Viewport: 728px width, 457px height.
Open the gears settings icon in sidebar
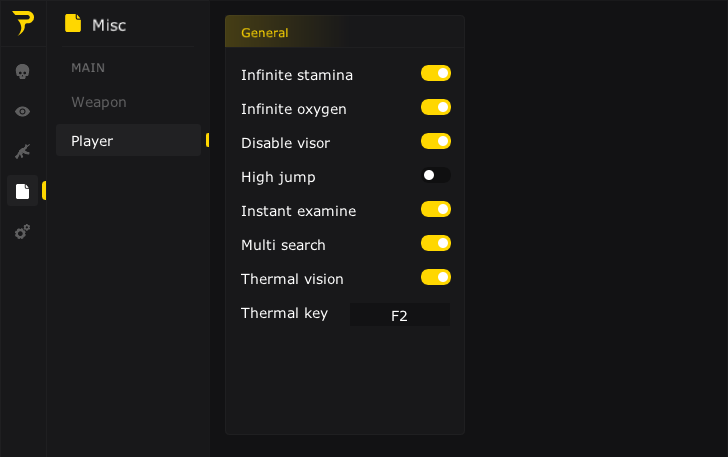[23, 231]
